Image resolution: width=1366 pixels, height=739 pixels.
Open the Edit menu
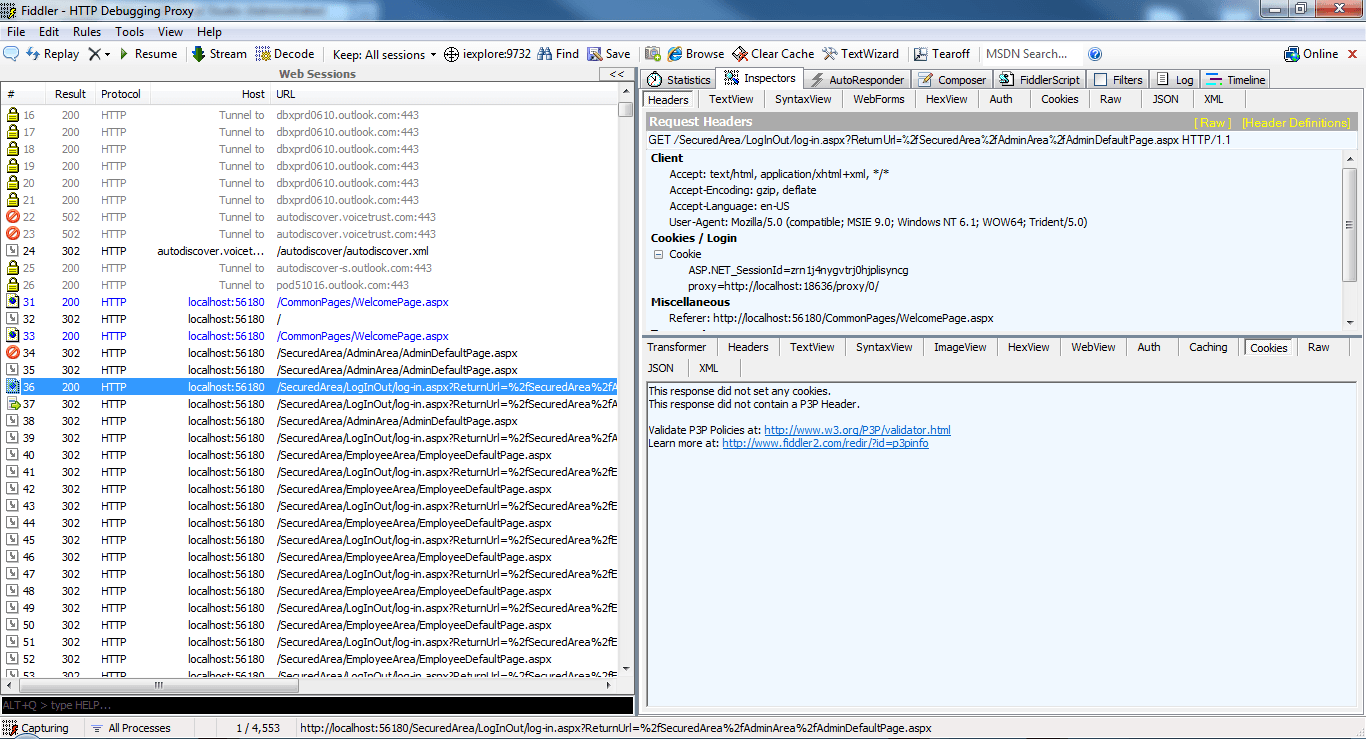point(49,32)
